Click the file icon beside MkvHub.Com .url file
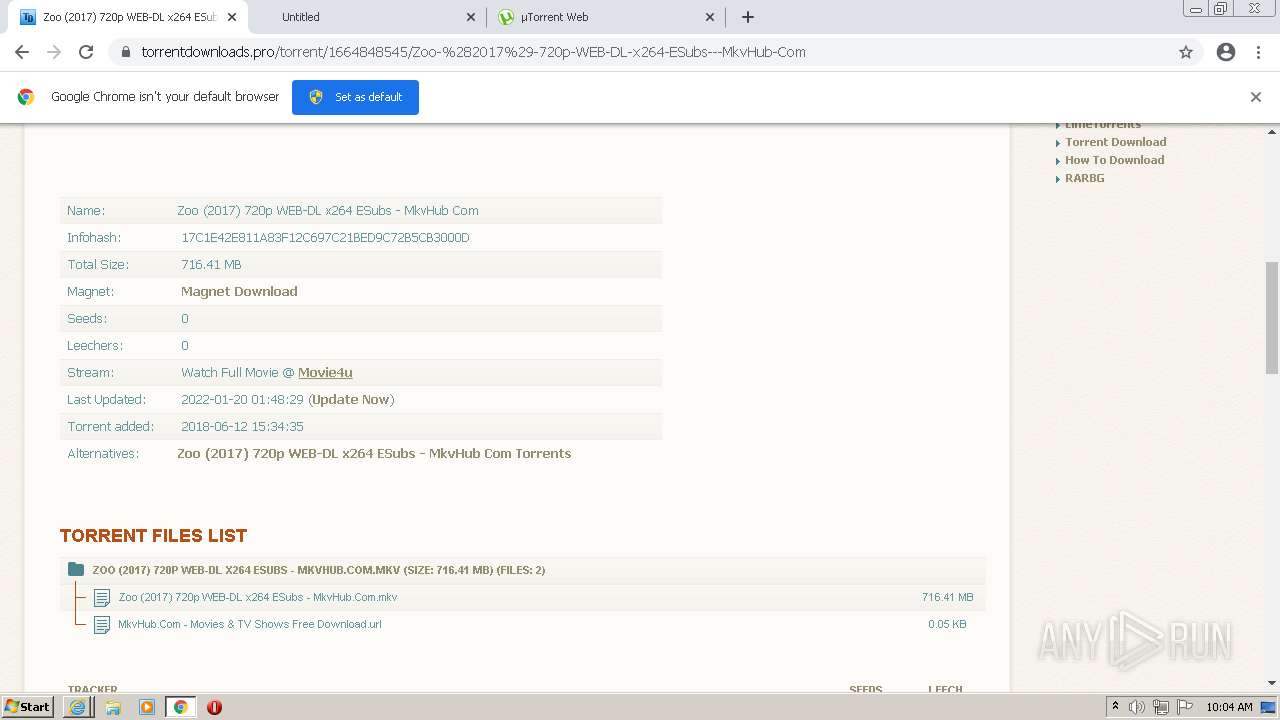 click(x=102, y=625)
